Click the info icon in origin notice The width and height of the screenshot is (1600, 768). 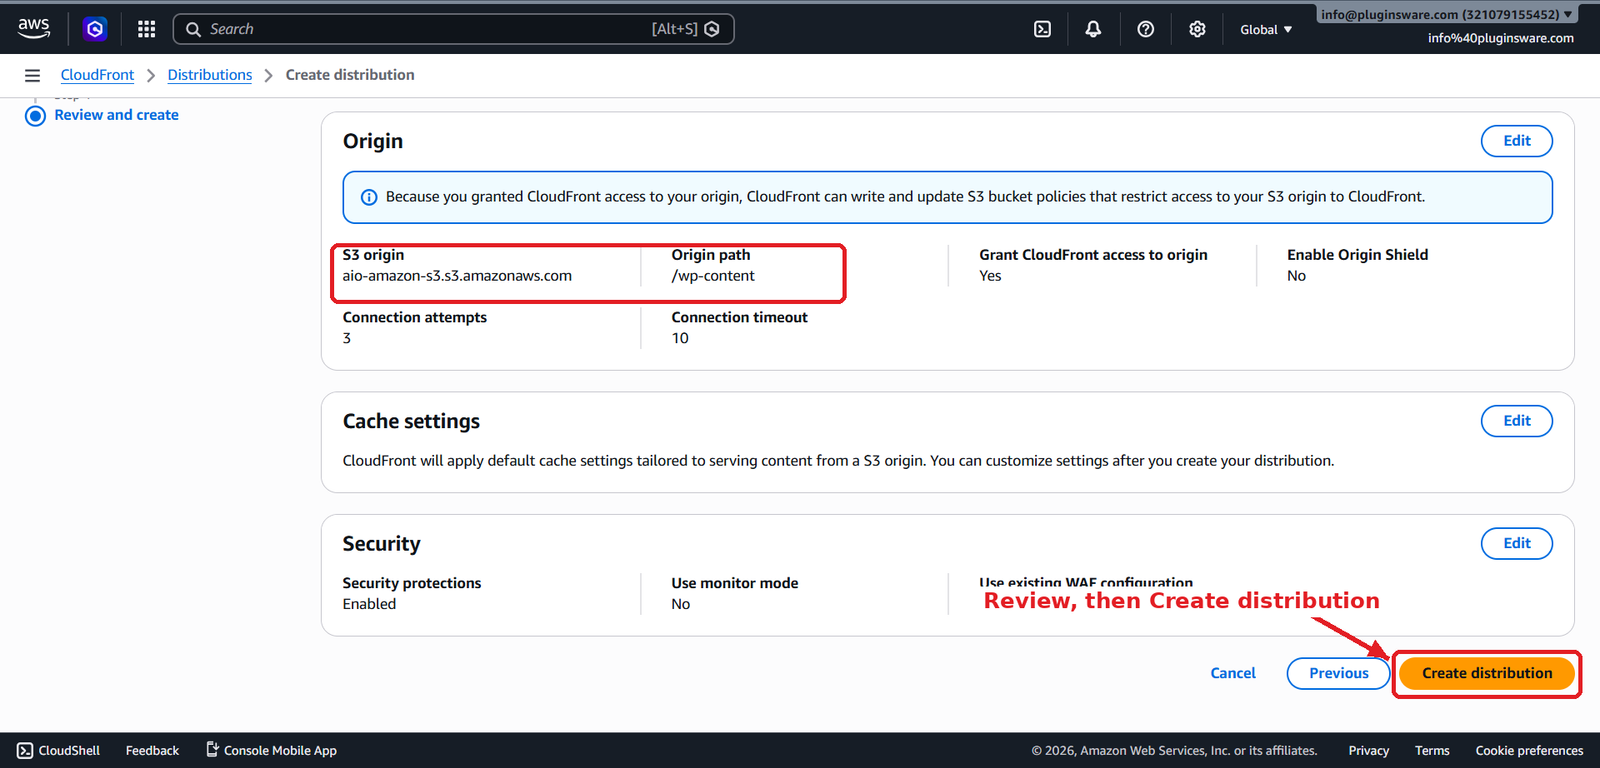coord(369,197)
